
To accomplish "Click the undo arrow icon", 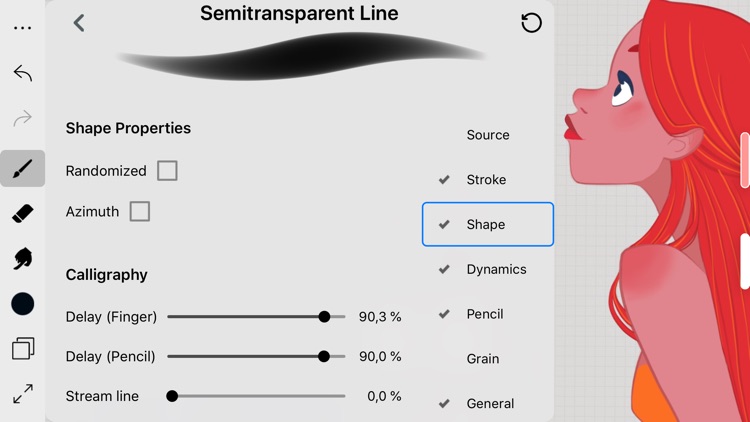I will 22,73.
